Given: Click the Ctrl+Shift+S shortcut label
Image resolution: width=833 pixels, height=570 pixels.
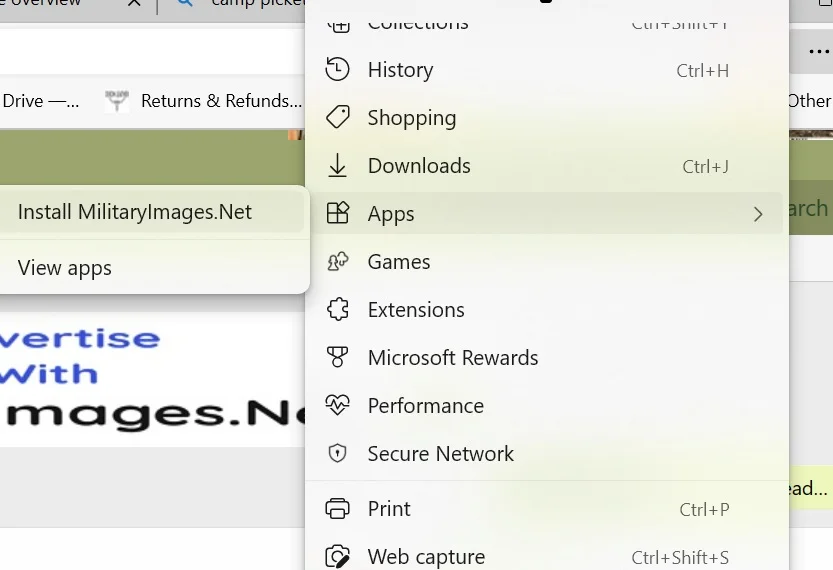Looking at the screenshot, I should (680, 557).
